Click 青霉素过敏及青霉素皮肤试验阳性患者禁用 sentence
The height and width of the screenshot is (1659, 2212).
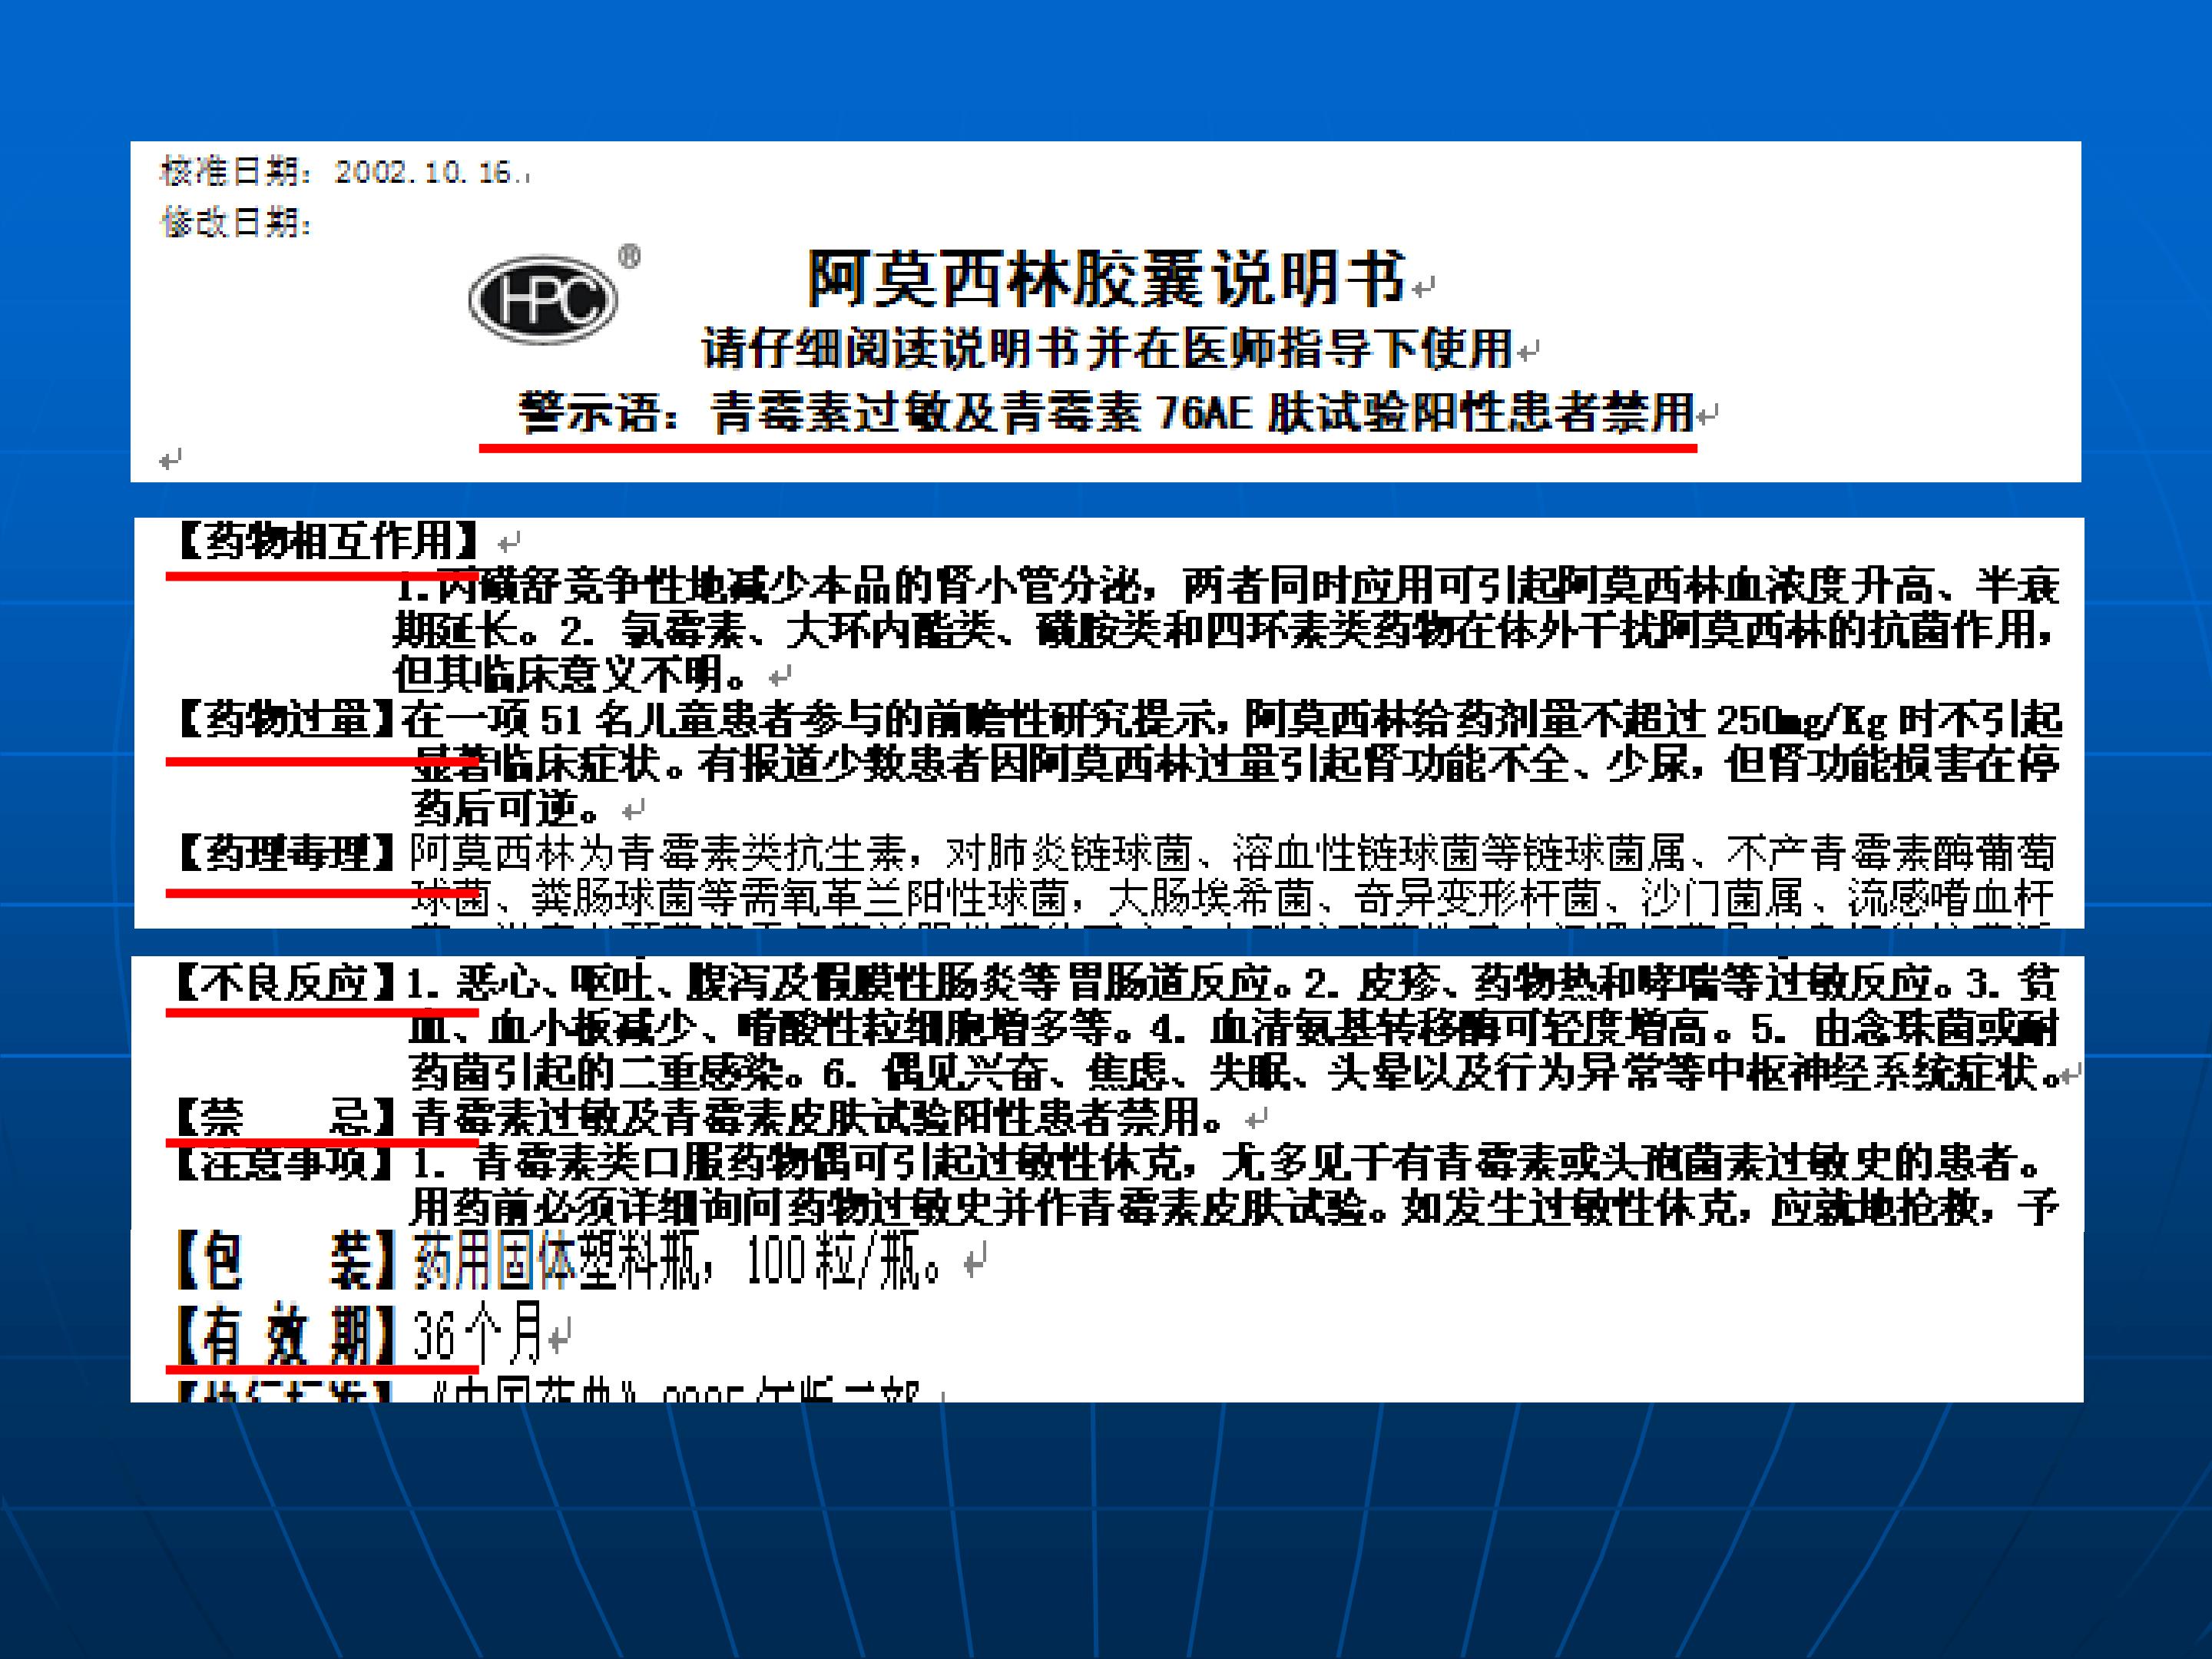pyautogui.click(x=815, y=1117)
